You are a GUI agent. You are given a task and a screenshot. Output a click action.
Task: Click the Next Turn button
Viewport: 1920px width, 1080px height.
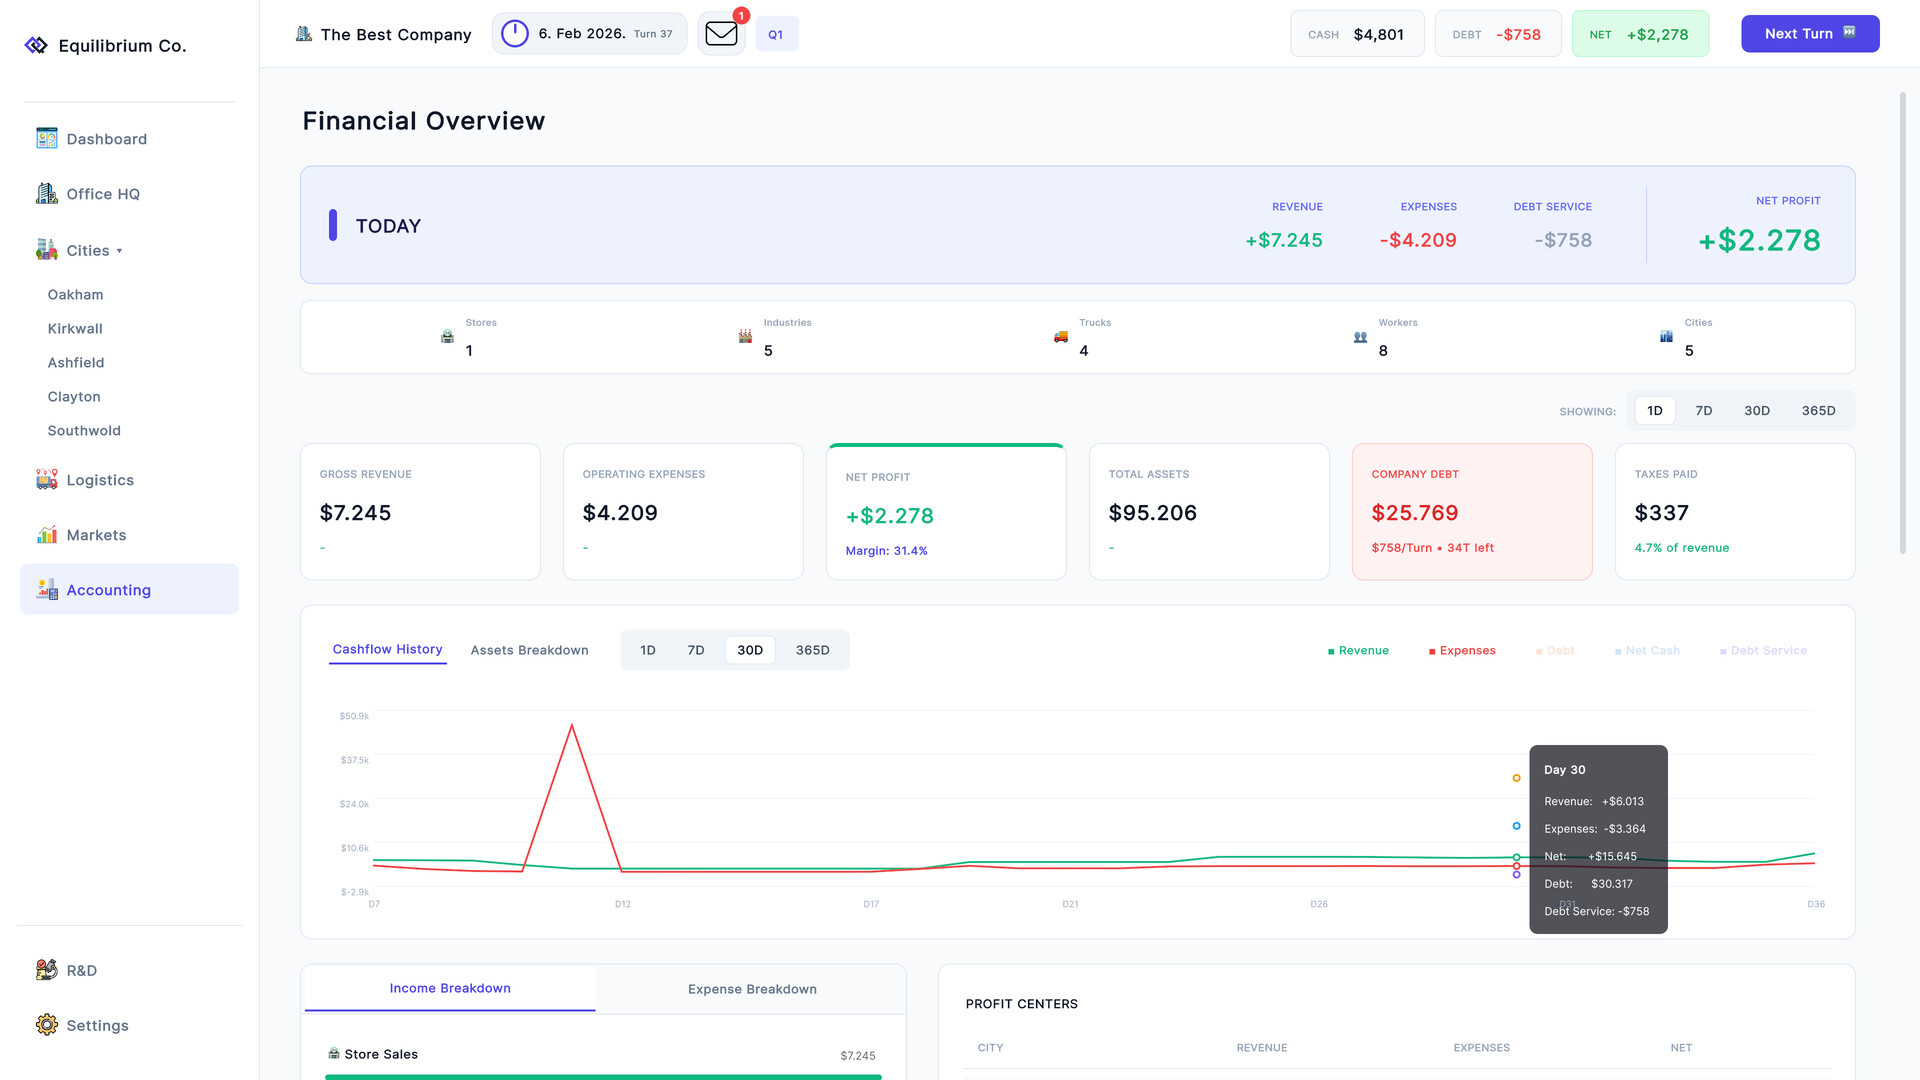pos(1810,33)
